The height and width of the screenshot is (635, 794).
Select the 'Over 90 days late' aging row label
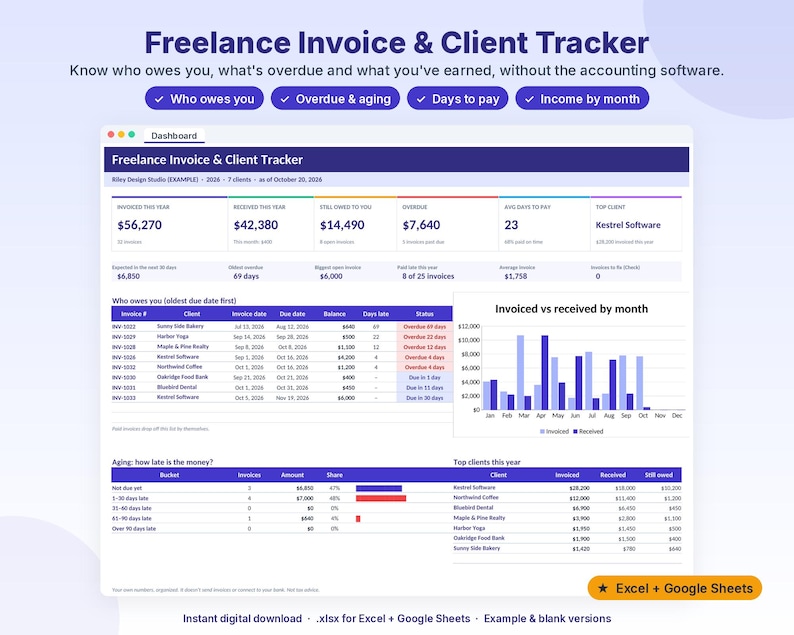134,529
